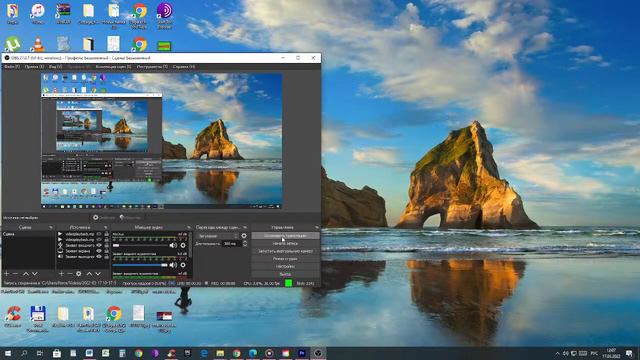Image resolution: width=640 pixels, height=360 pixels.
Task: Click transition duration 300 ms field
Action: (231, 244)
